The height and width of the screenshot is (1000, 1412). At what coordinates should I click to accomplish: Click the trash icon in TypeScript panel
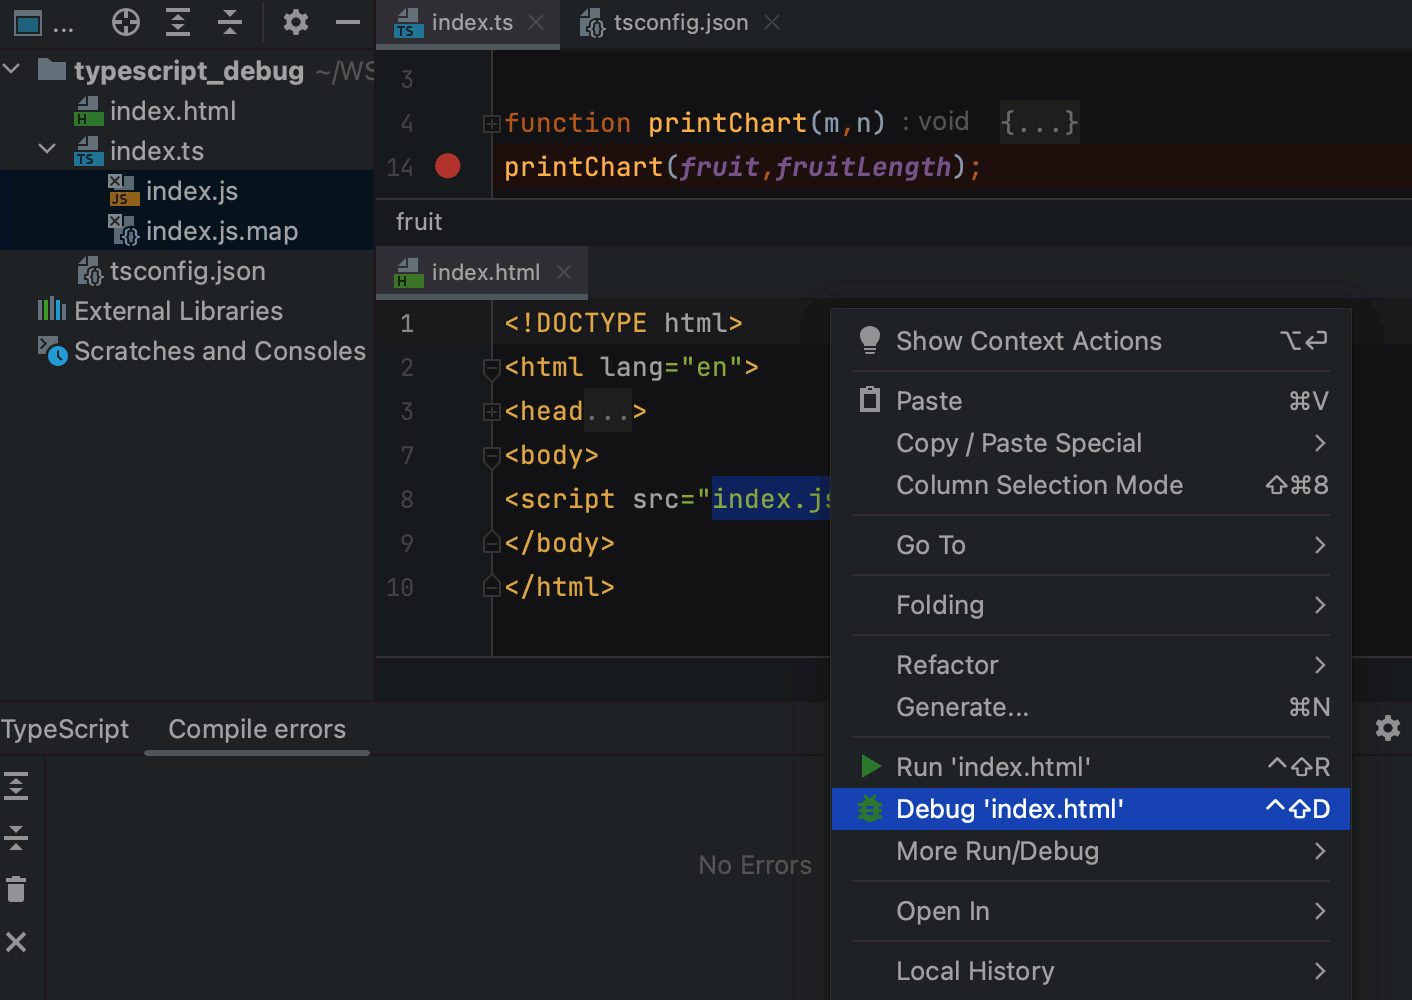[16, 889]
